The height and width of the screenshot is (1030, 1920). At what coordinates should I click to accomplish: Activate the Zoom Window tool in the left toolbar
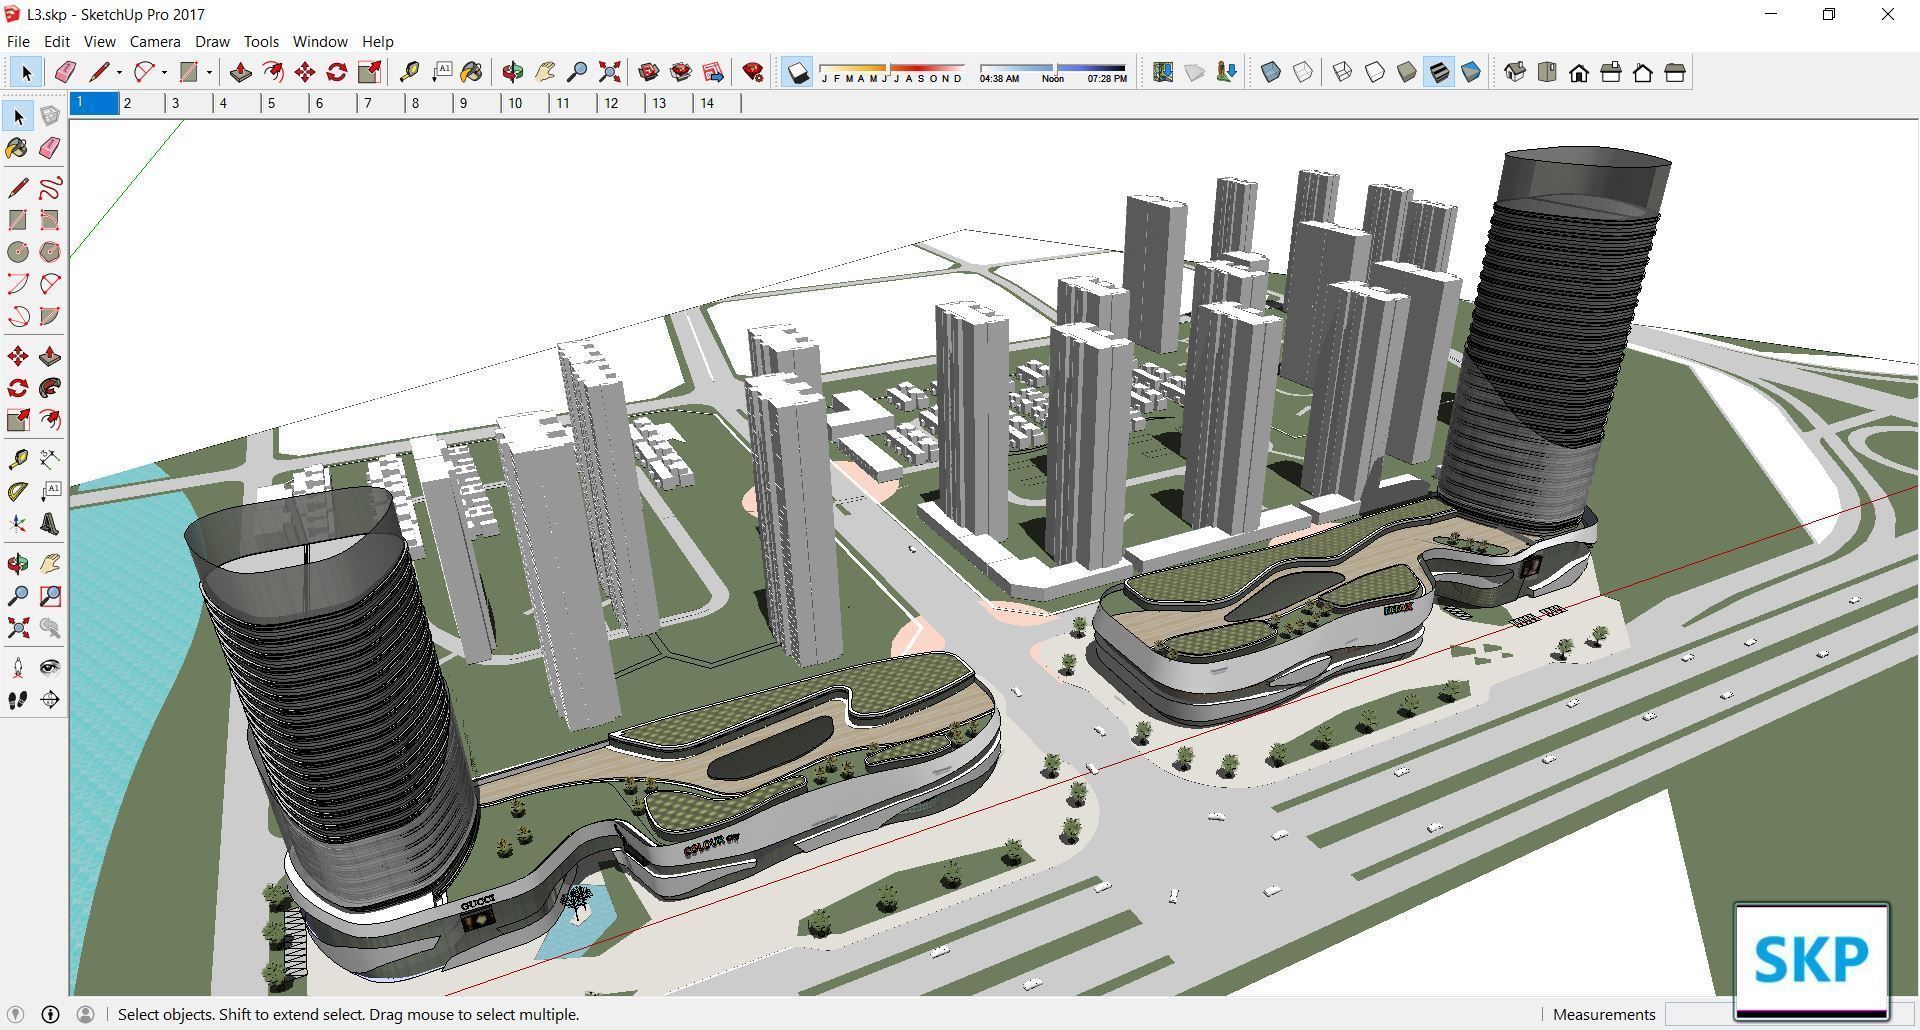50,597
